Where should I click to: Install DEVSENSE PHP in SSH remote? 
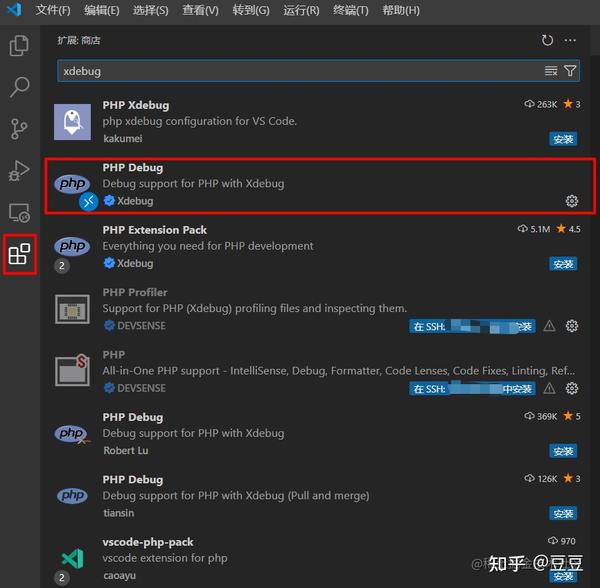click(472, 389)
